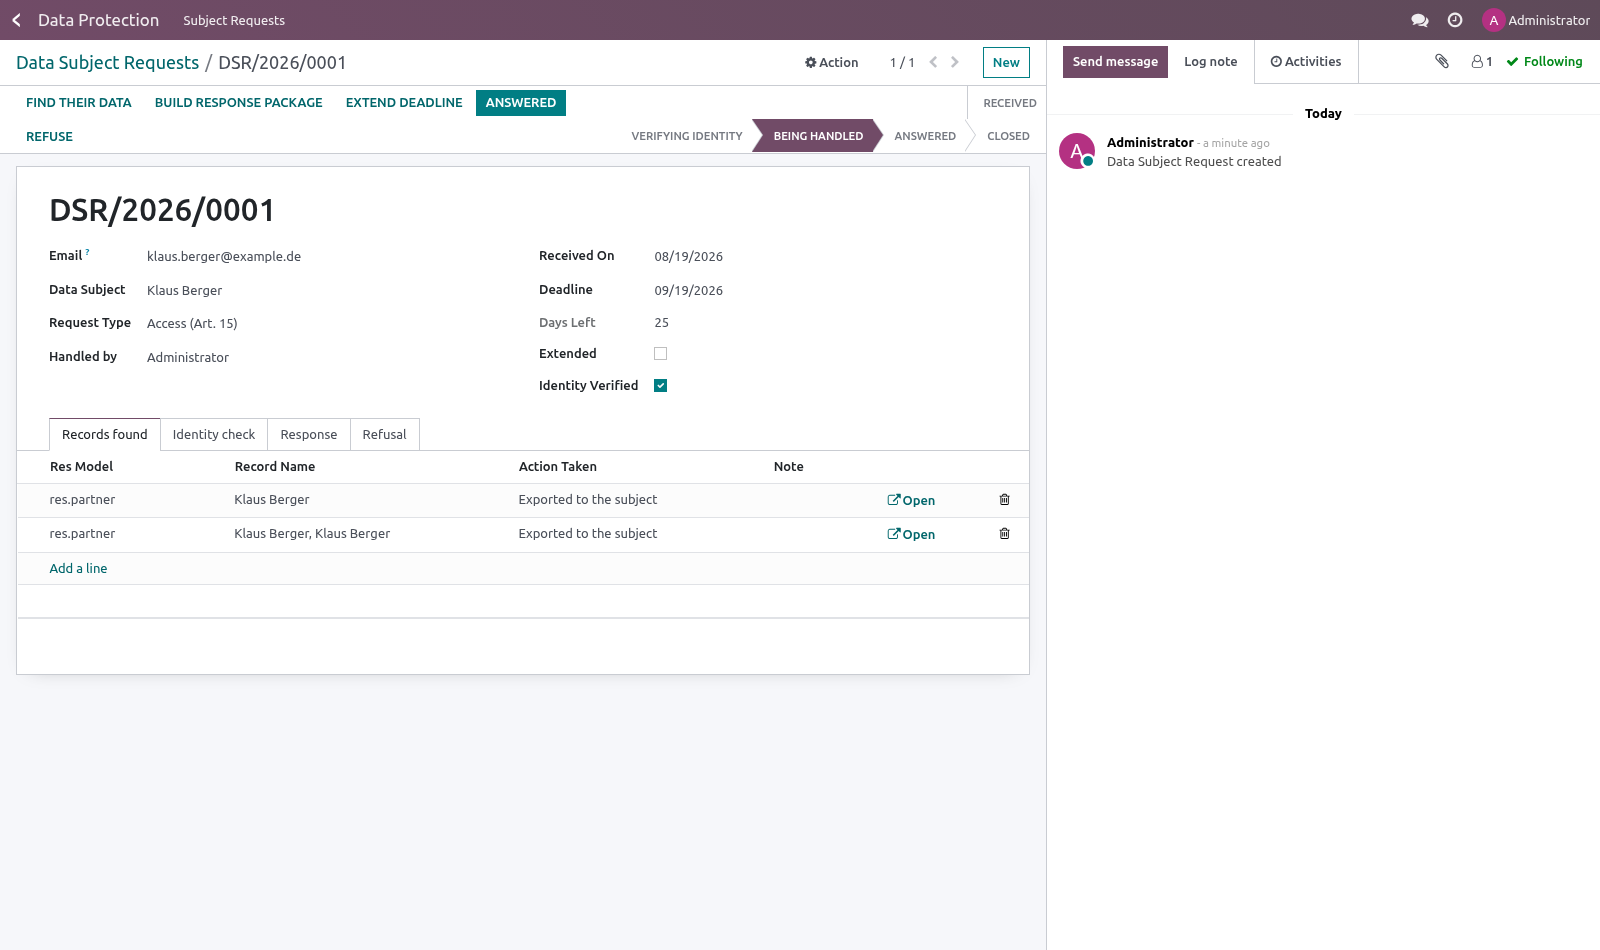Open the activities clock icon in top bar

point(1455,20)
